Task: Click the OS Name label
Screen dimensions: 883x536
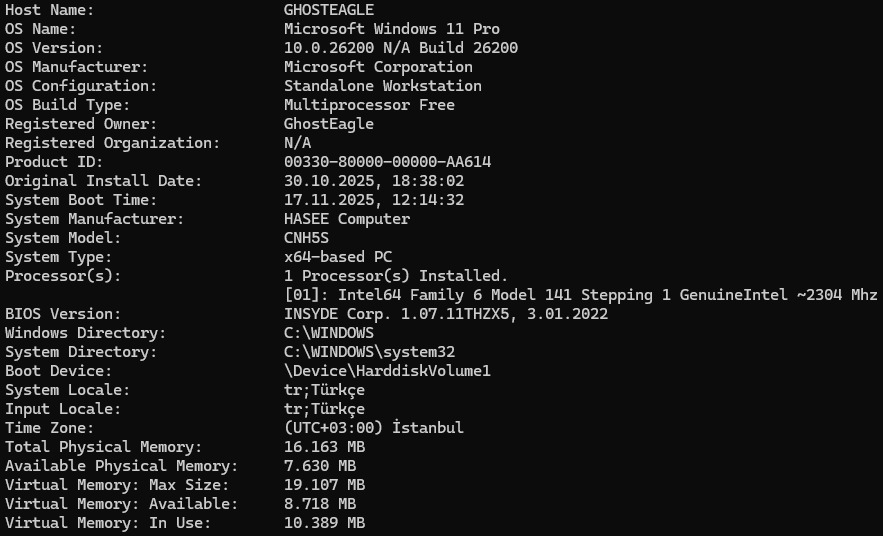Action: 40,29
